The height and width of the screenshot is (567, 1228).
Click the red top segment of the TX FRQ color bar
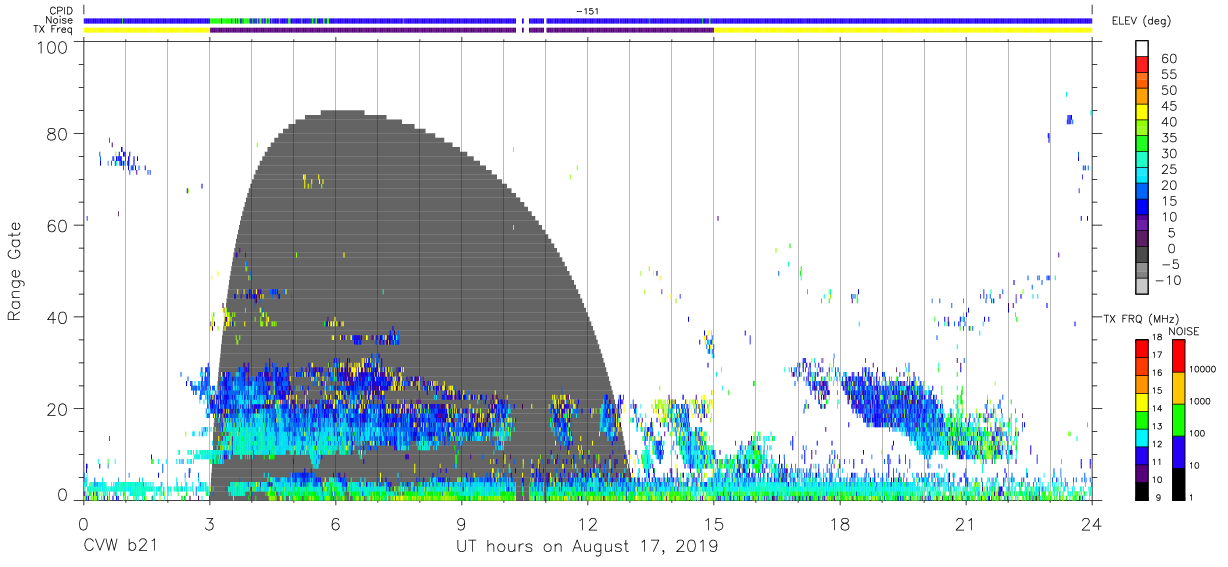pyautogui.click(x=1142, y=347)
